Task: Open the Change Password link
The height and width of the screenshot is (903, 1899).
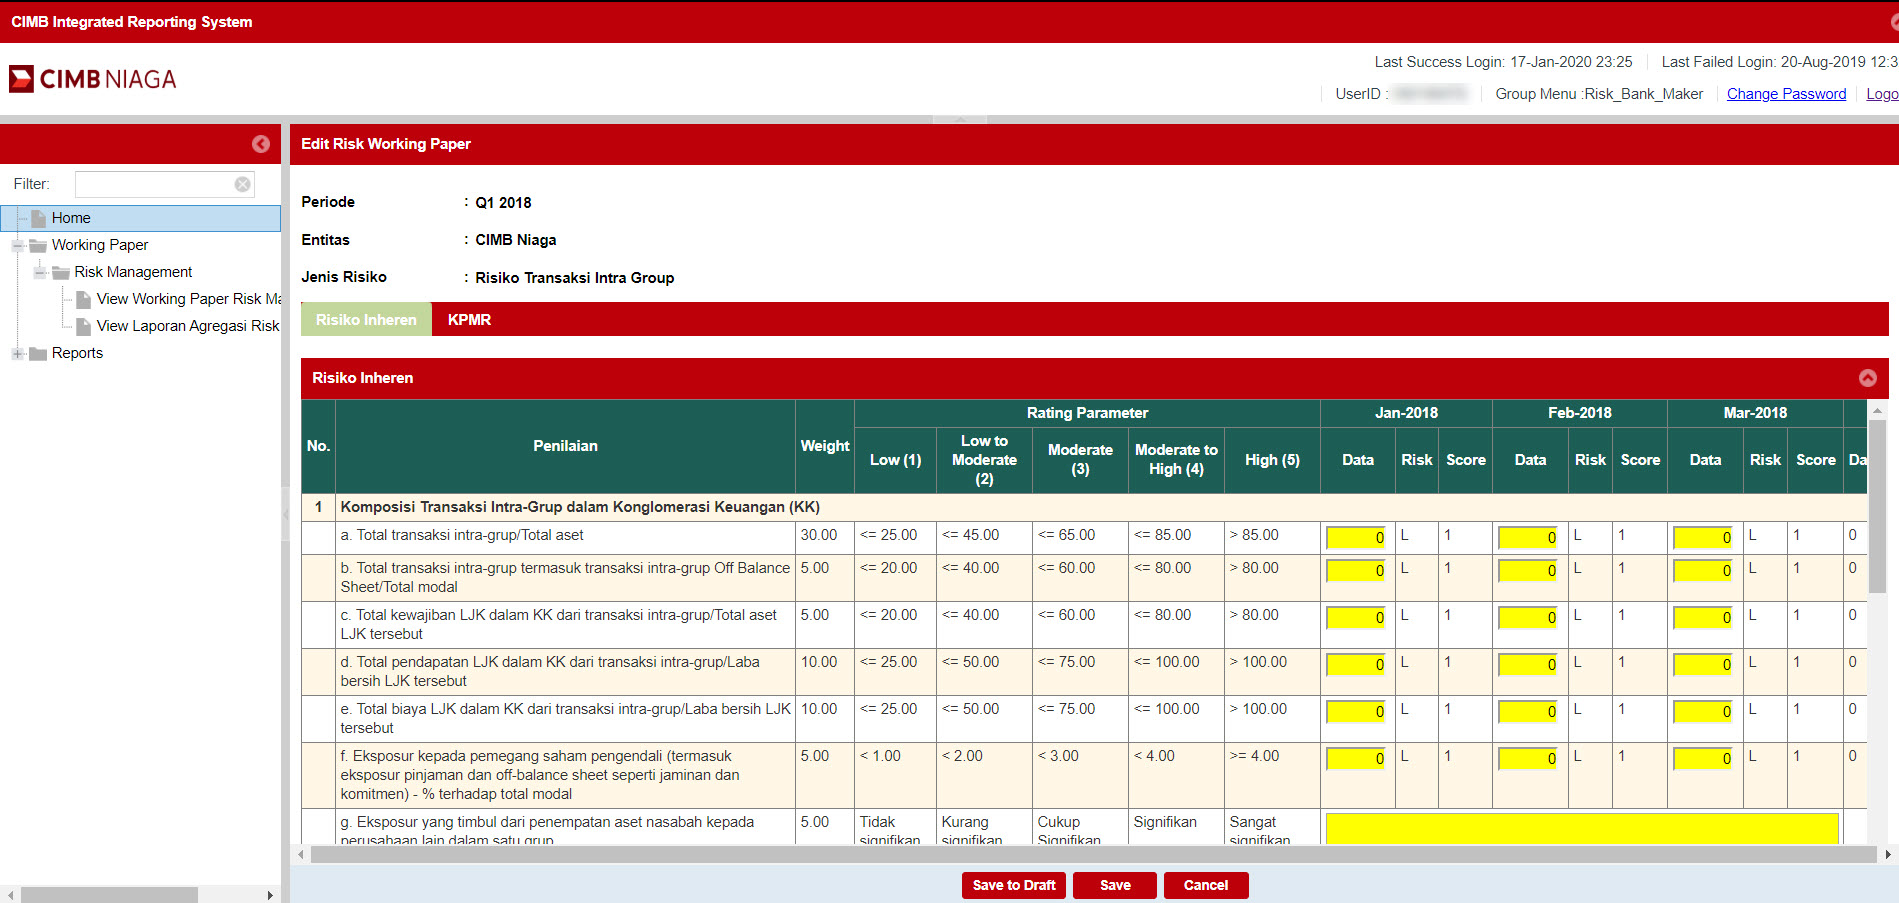Action: (x=1786, y=94)
